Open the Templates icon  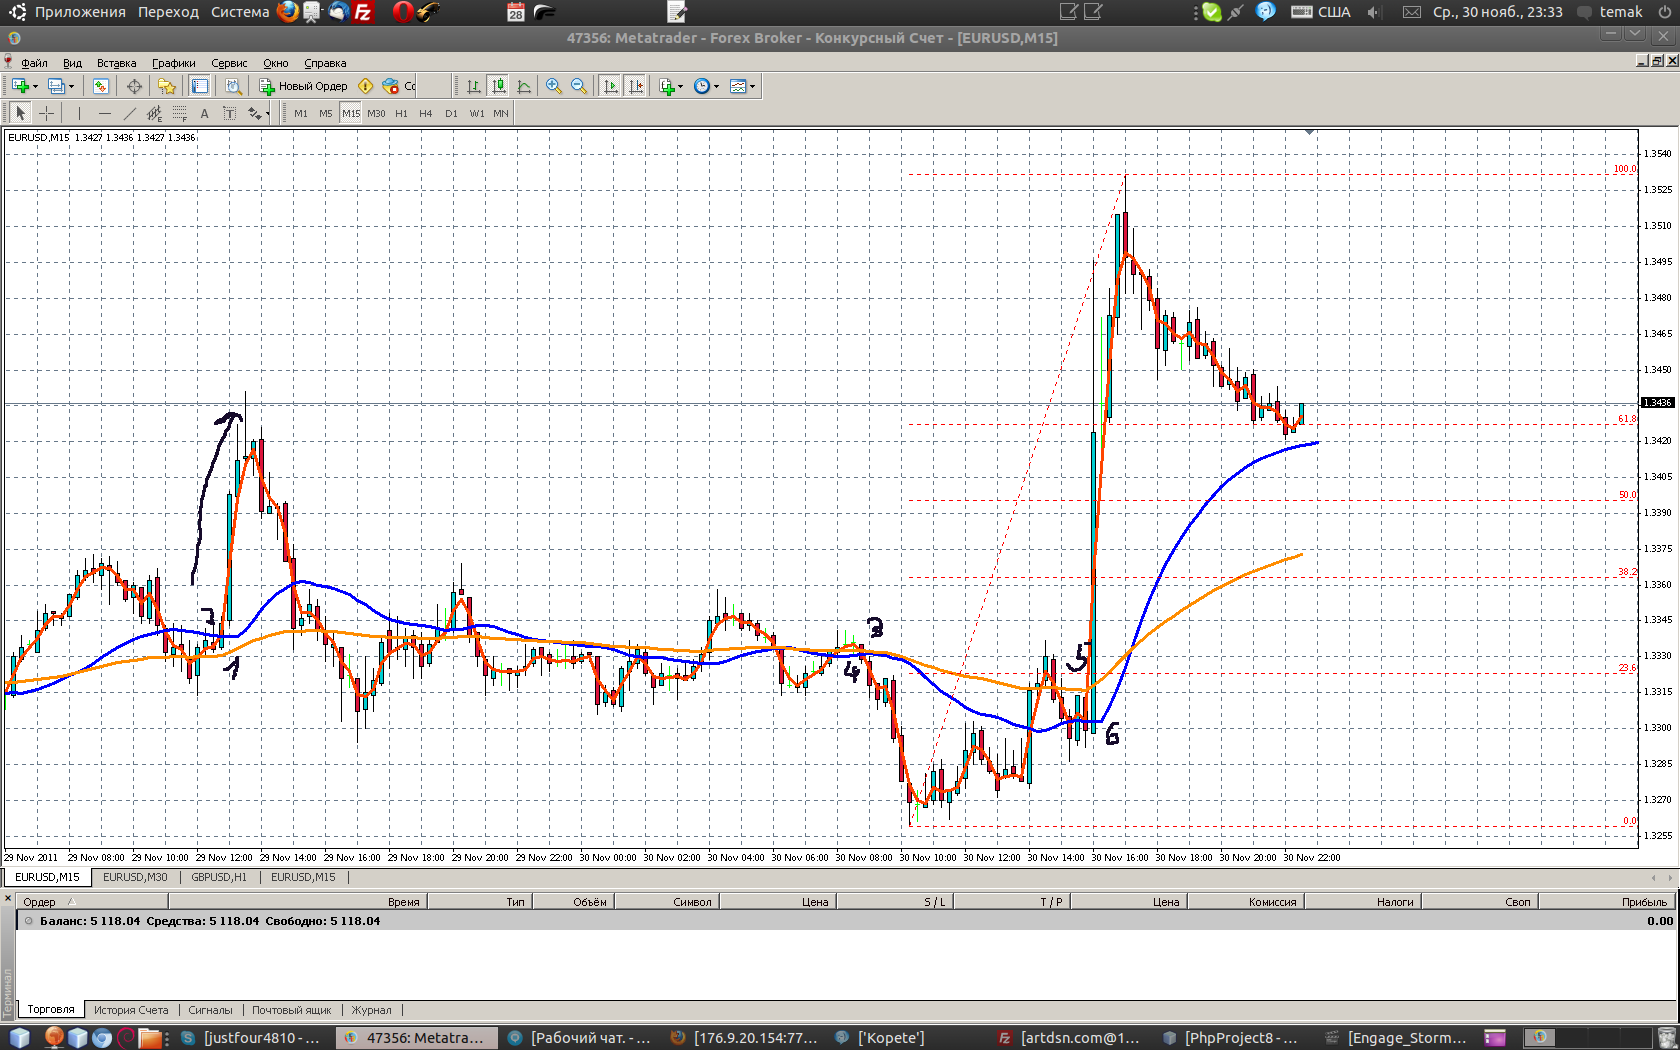[x=738, y=86]
